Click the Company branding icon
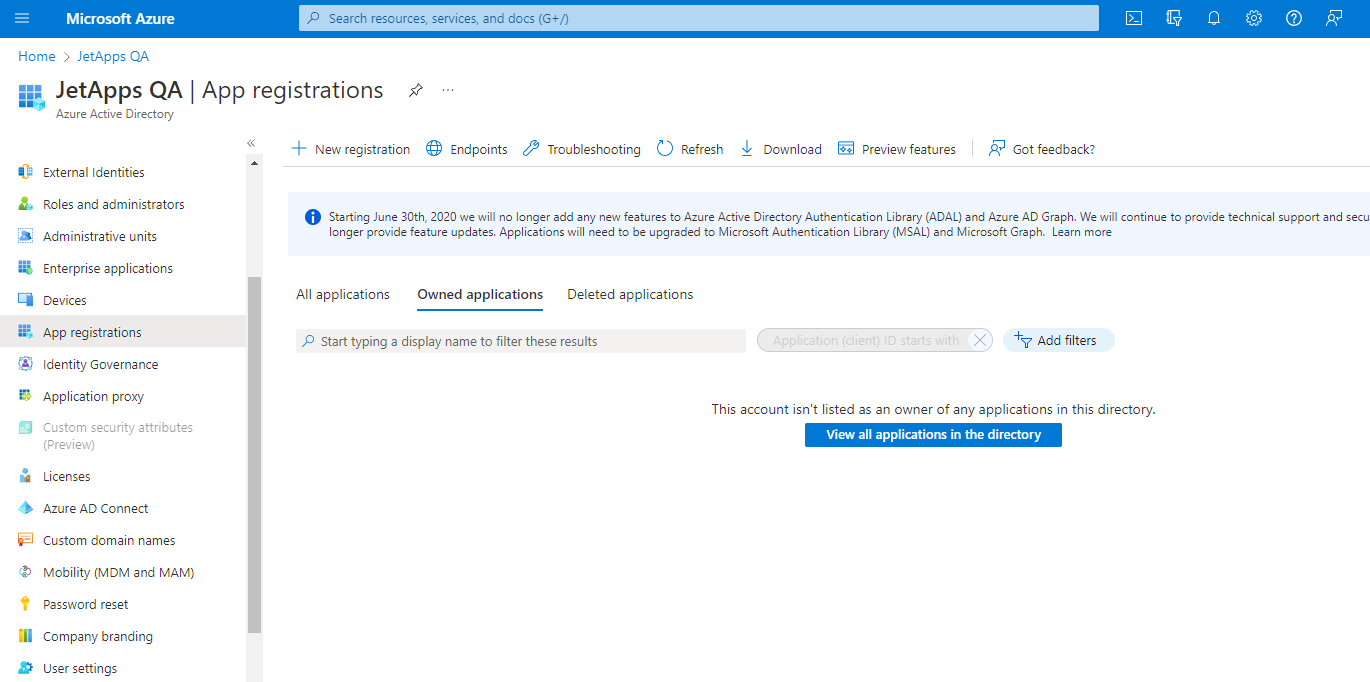1370x682 pixels. pos(26,636)
